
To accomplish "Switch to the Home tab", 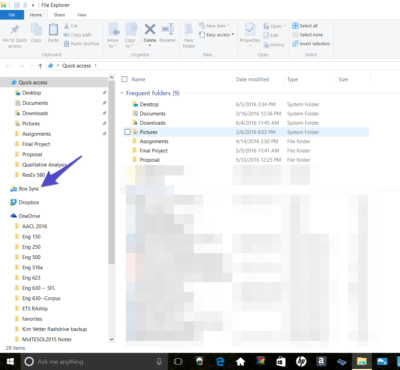I will point(36,15).
